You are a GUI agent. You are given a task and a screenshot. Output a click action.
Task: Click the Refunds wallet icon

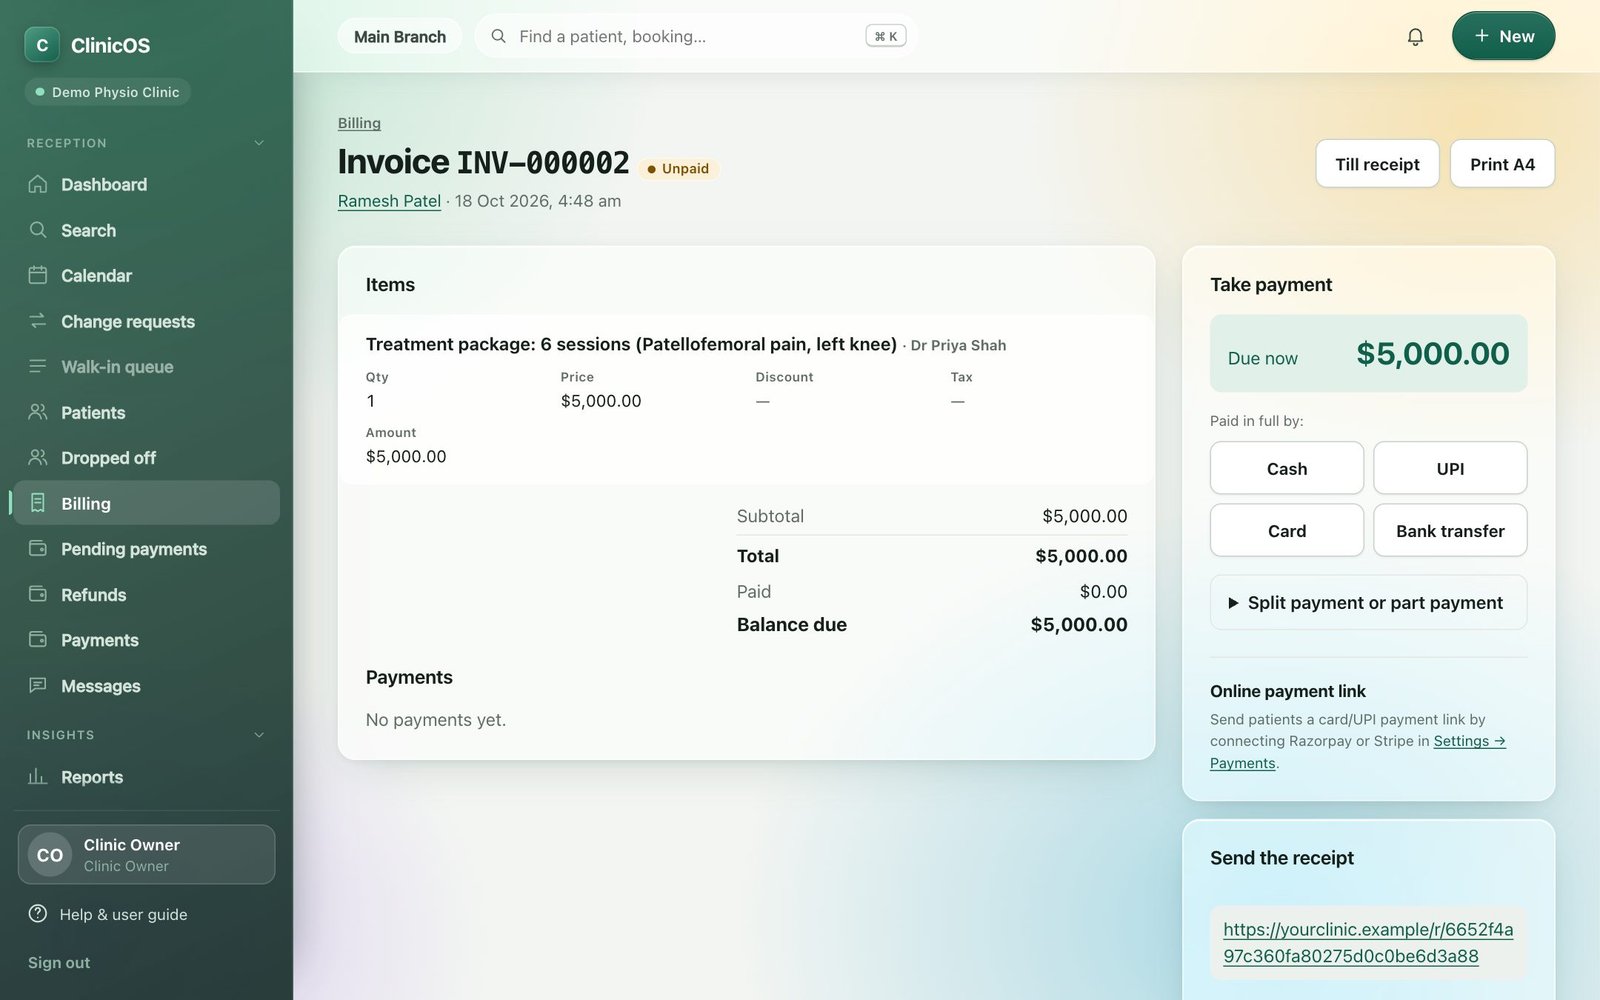(38, 594)
